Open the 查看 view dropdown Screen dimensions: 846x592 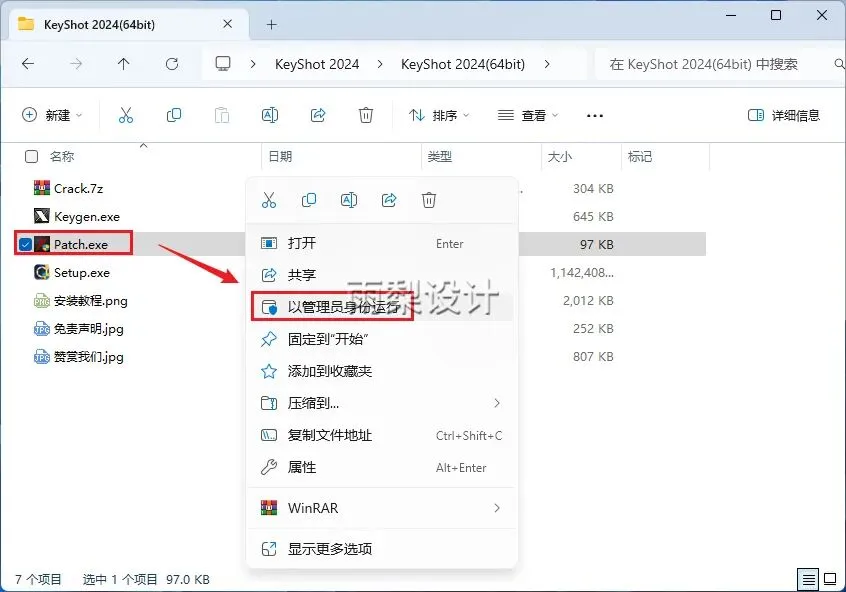(x=528, y=115)
